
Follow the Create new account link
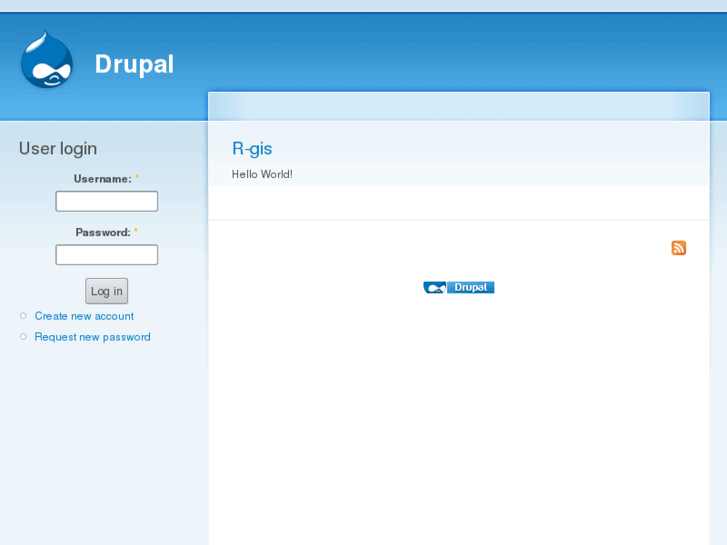pyautogui.click(x=84, y=316)
